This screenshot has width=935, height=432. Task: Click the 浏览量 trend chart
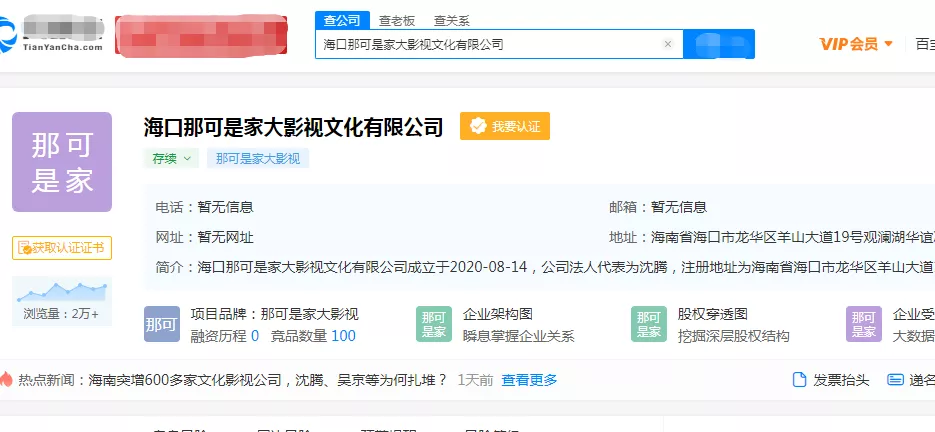(62, 291)
